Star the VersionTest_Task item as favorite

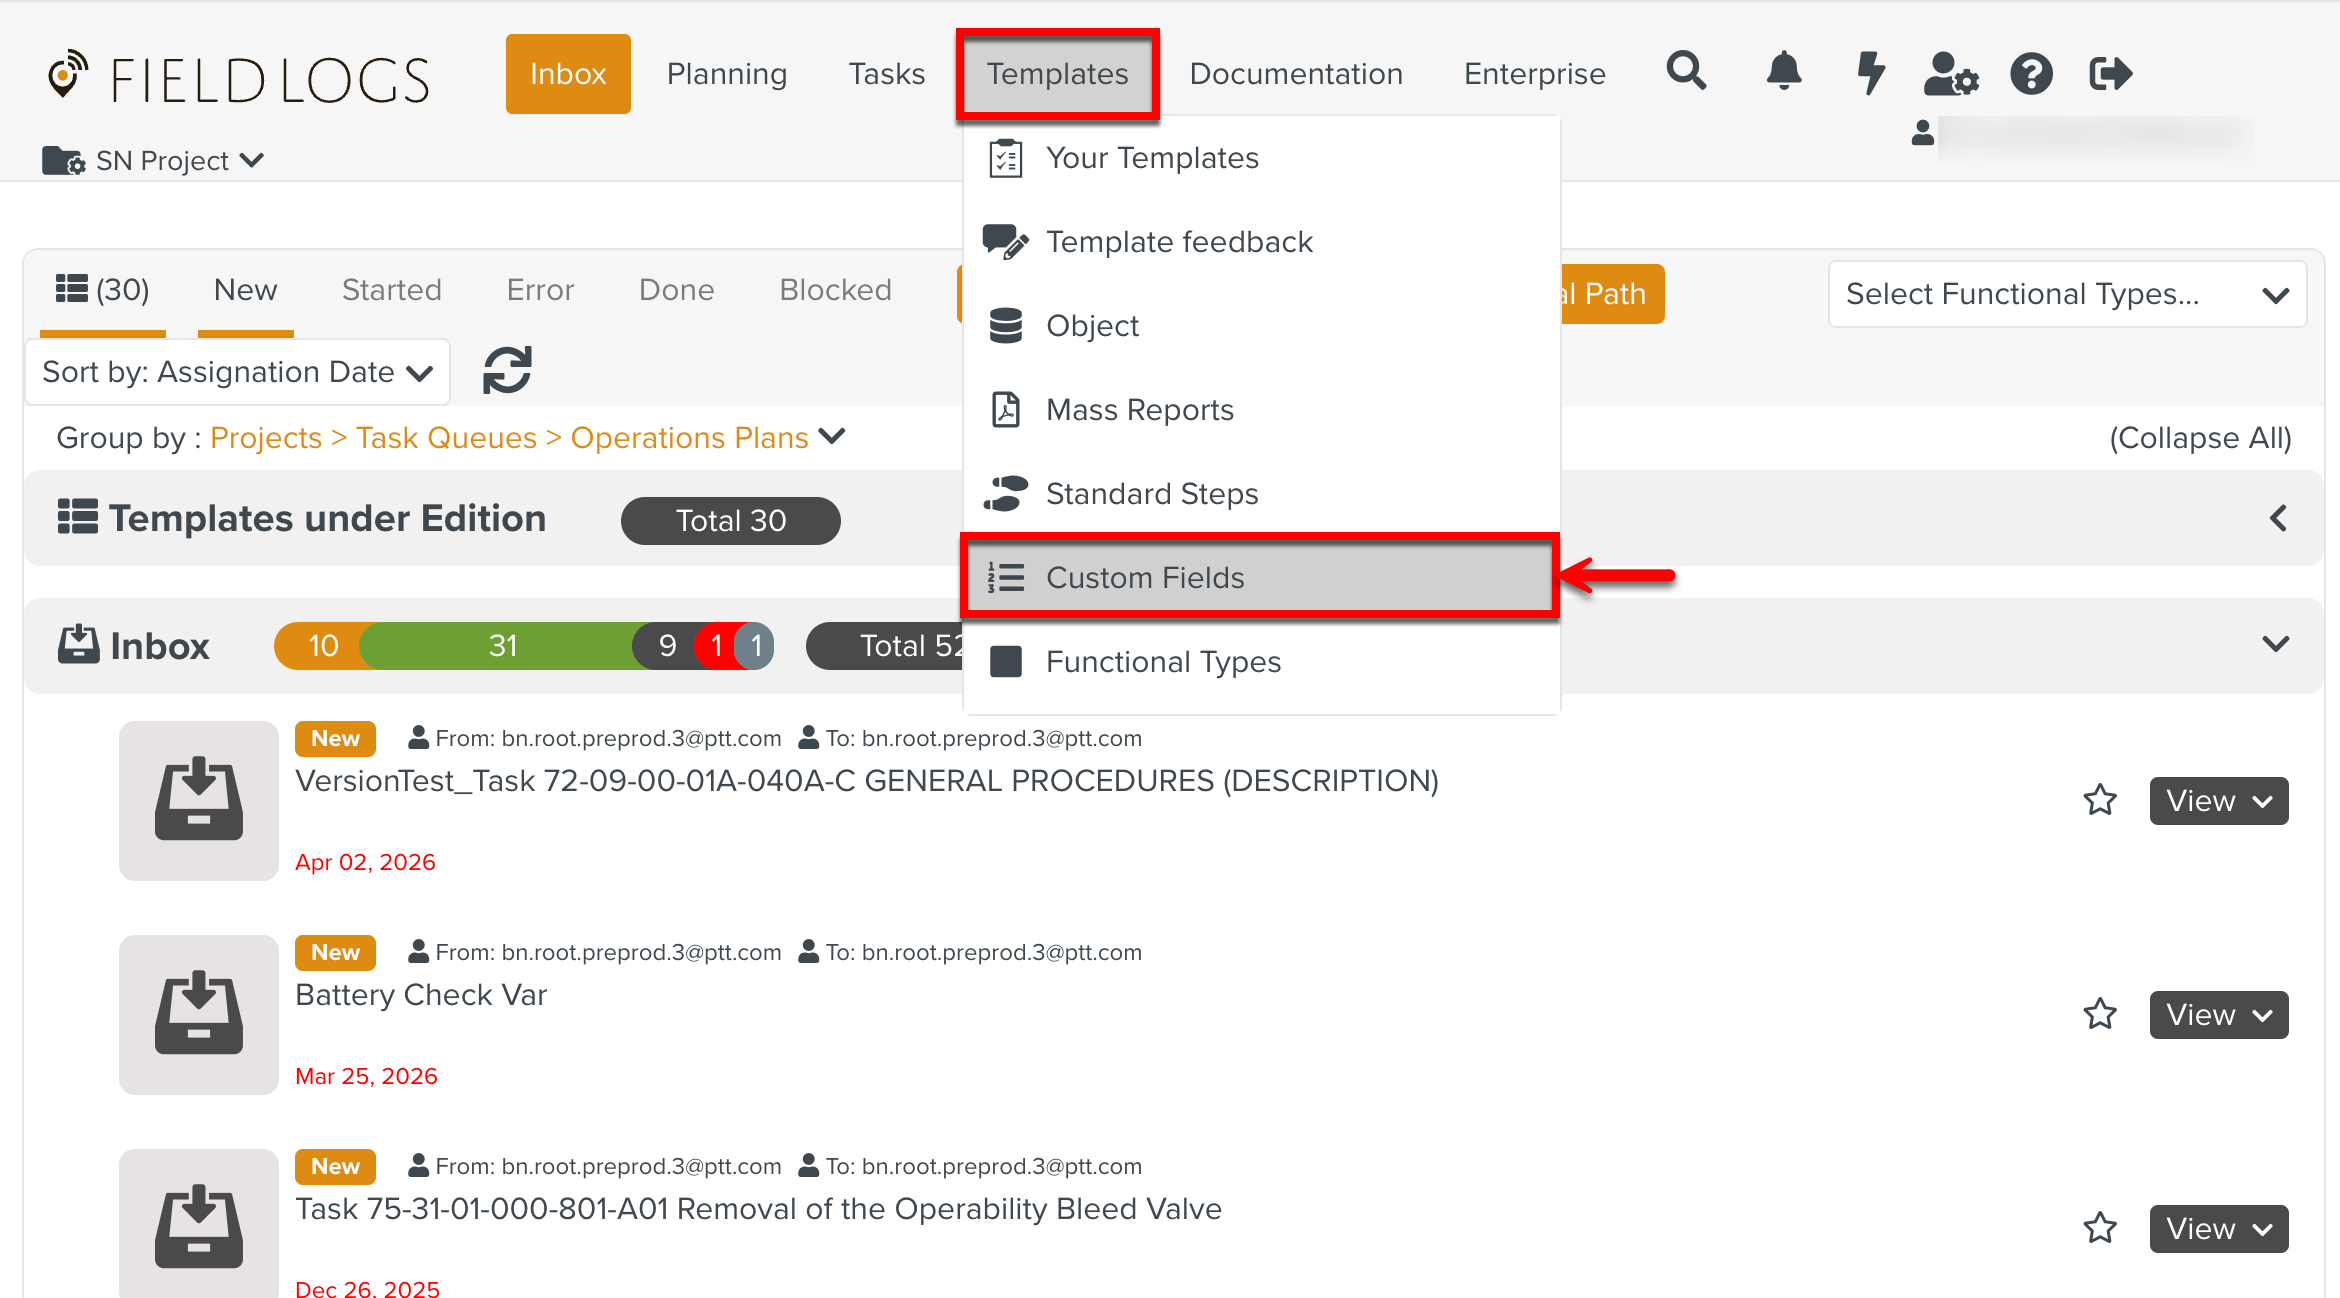2099,800
